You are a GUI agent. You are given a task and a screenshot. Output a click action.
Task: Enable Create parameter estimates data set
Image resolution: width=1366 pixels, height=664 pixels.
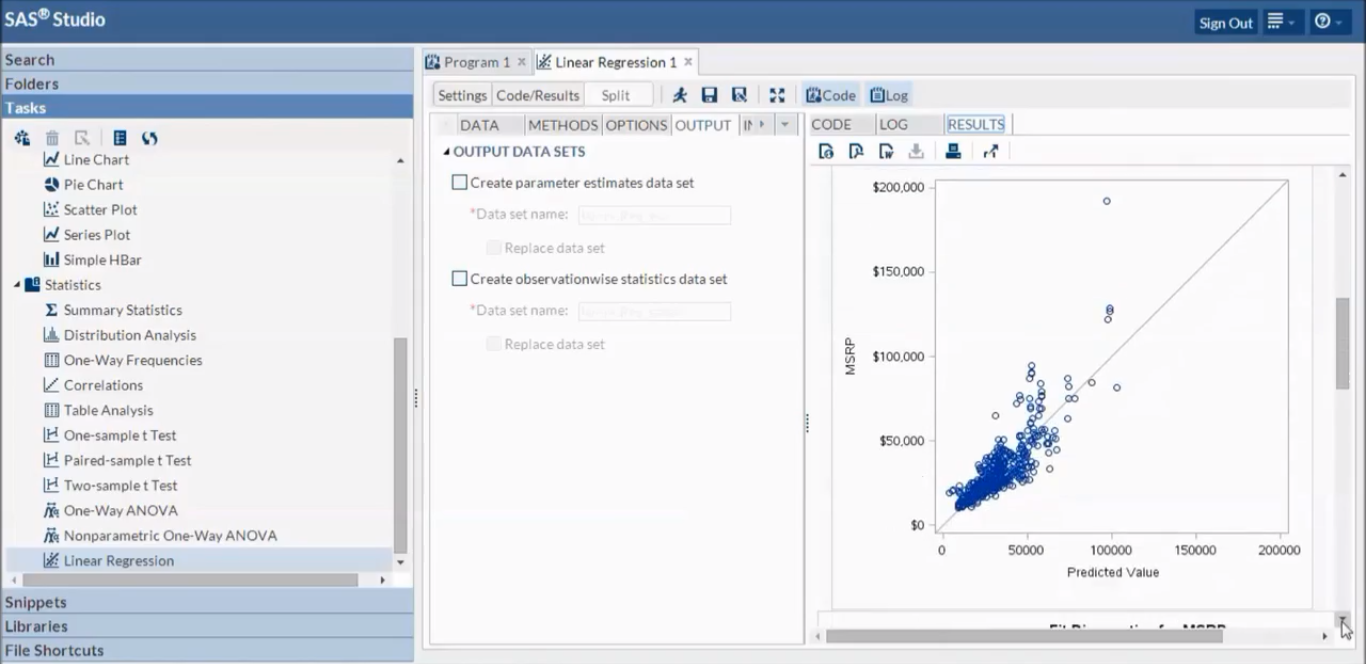[460, 182]
